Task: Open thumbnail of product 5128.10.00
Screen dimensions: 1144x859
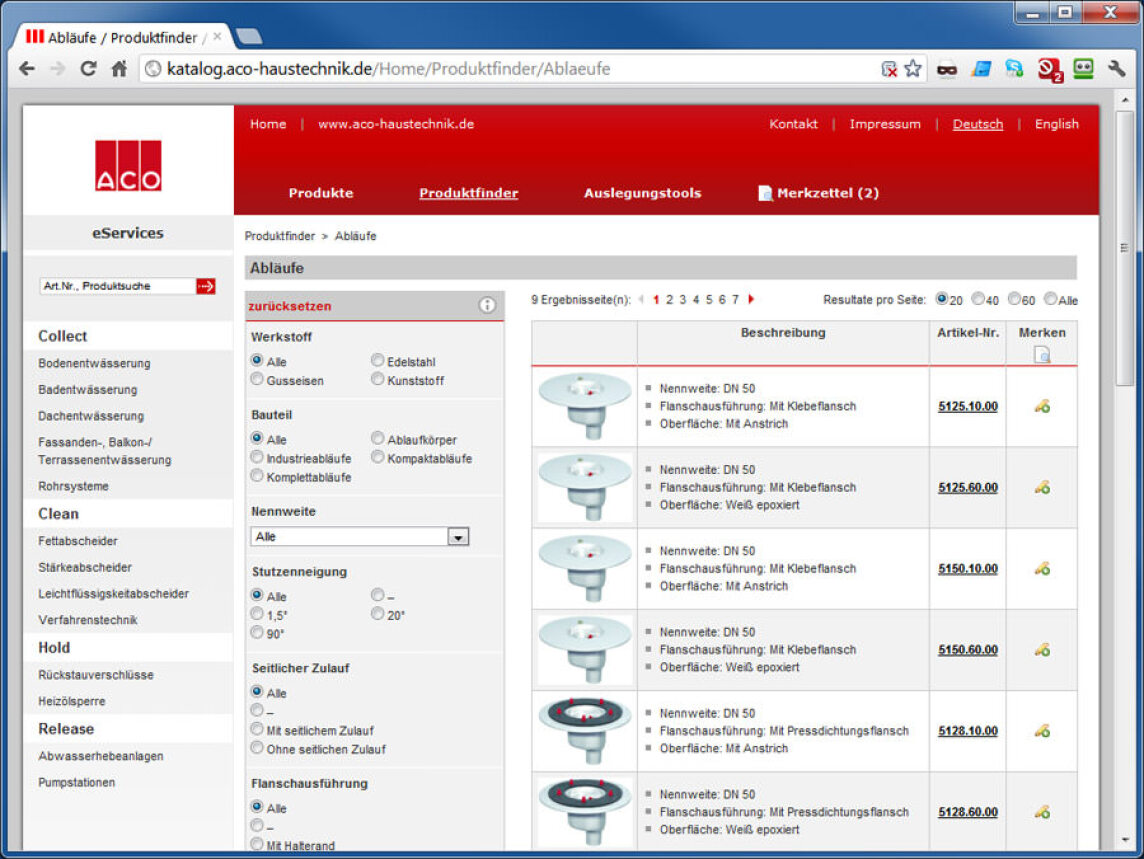Action: point(584,731)
